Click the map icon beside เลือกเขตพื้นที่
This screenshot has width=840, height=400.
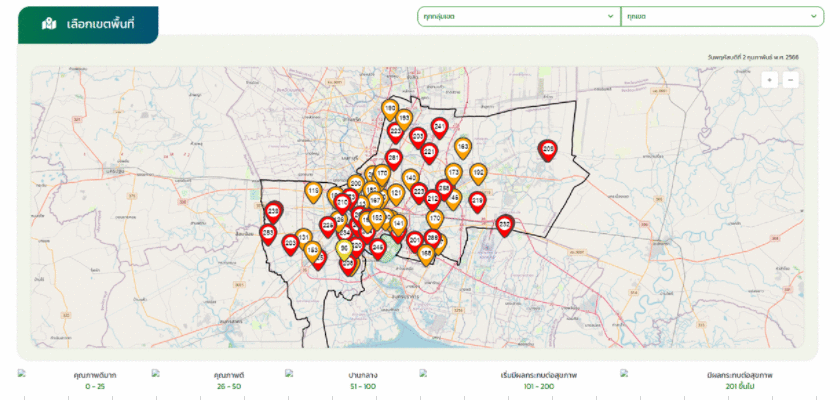point(48,23)
